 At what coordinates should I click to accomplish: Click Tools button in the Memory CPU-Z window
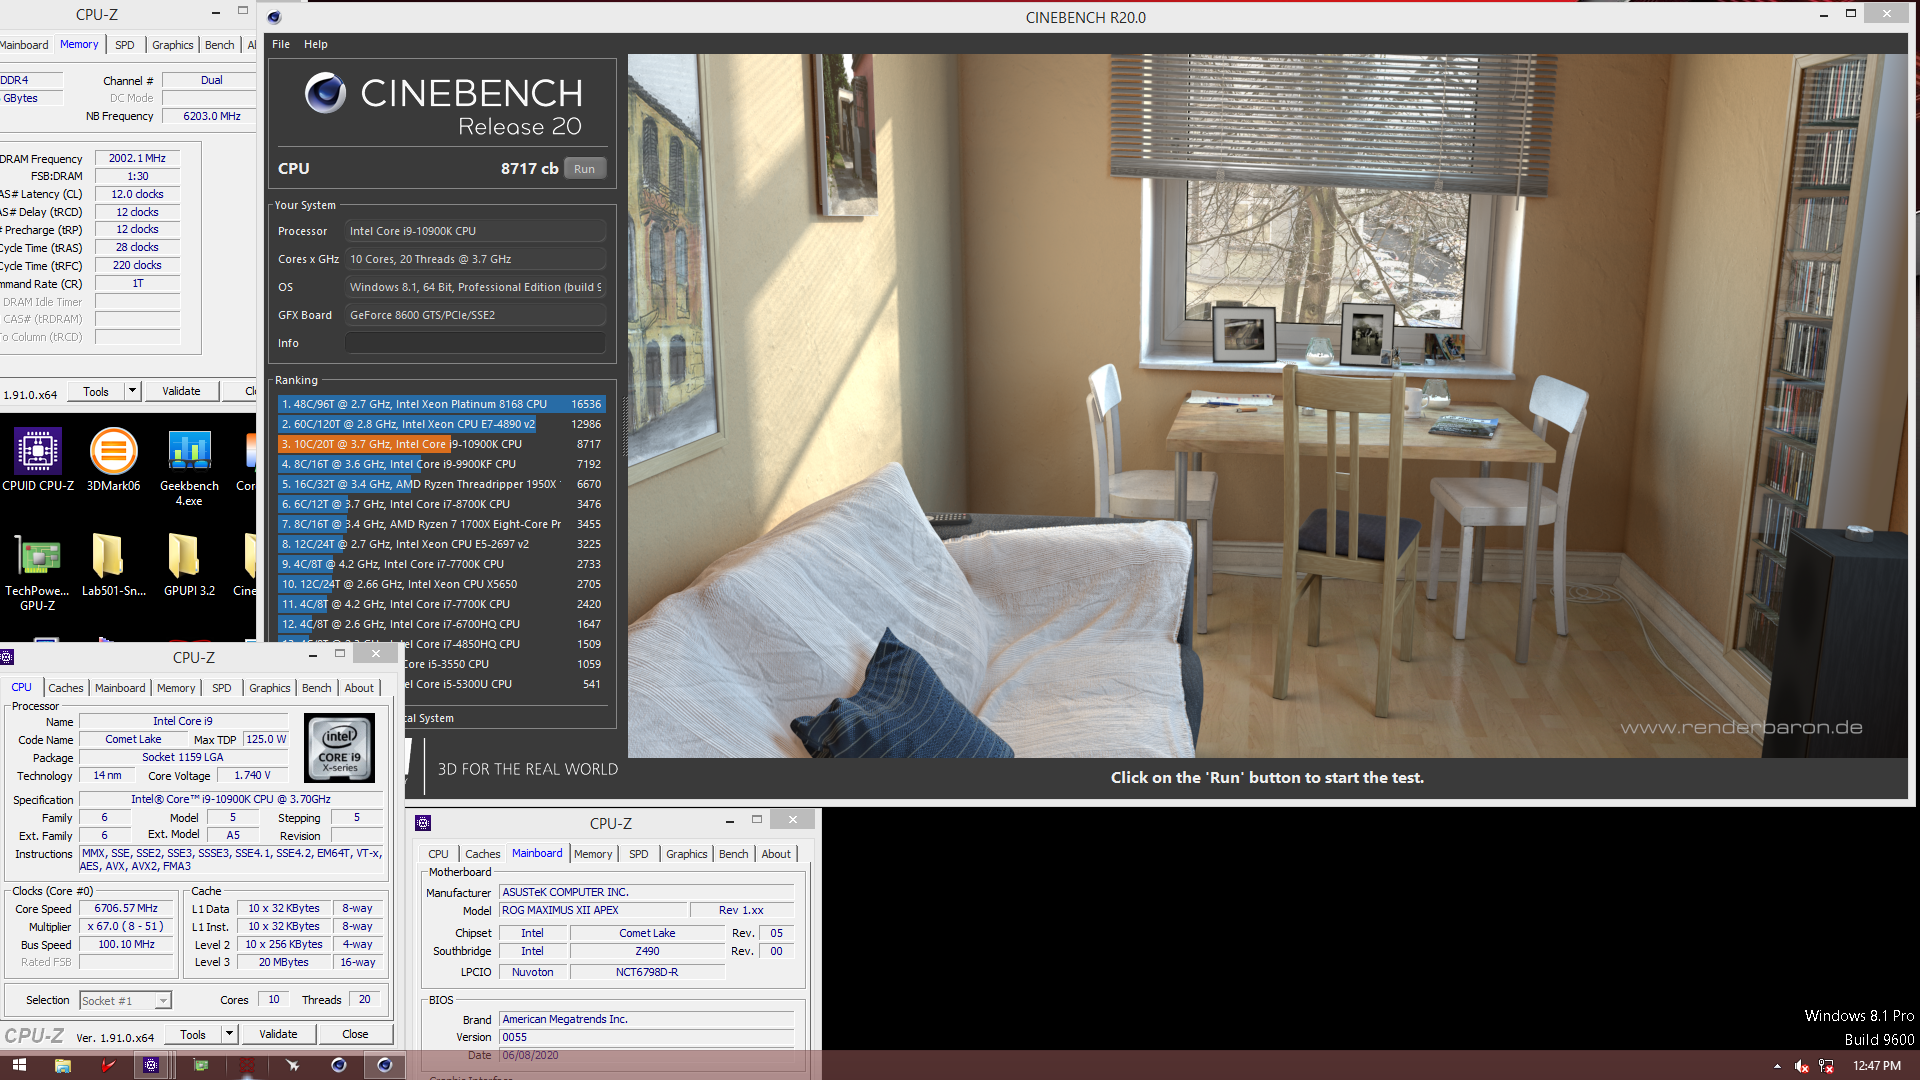pyautogui.click(x=96, y=391)
